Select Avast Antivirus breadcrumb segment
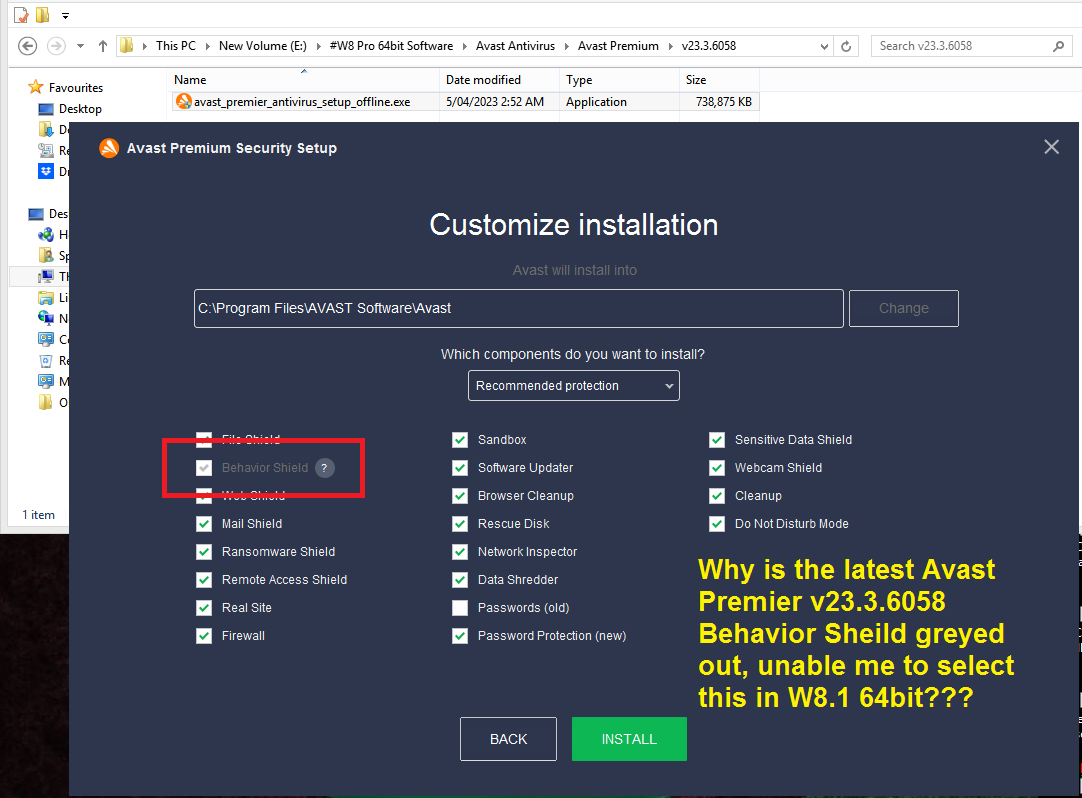The image size is (1082, 798). click(515, 46)
